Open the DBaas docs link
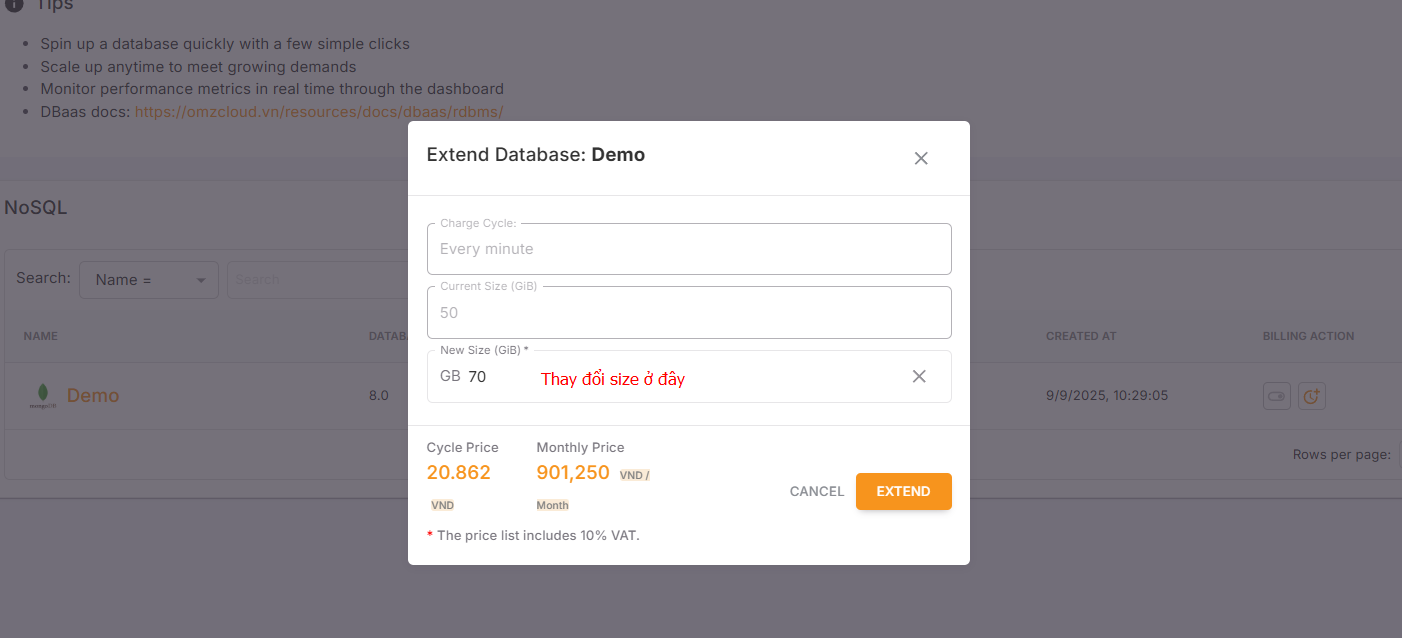 point(318,111)
